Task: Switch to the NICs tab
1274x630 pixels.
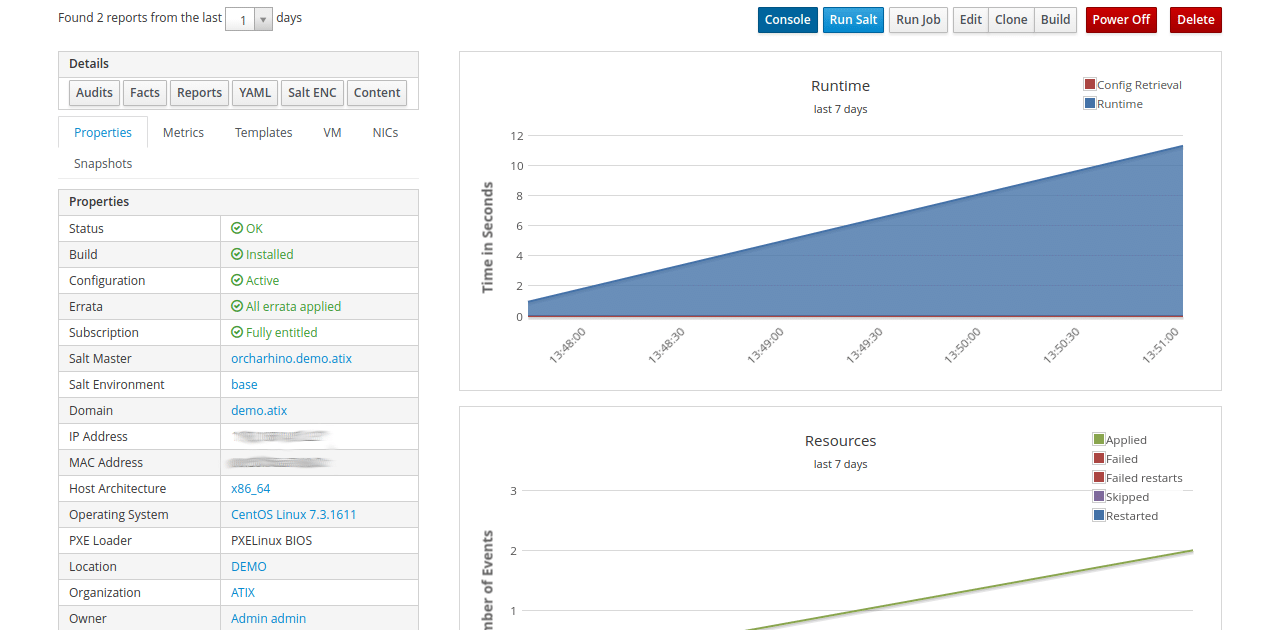Action: pyautogui.click(x=385, y=132)
